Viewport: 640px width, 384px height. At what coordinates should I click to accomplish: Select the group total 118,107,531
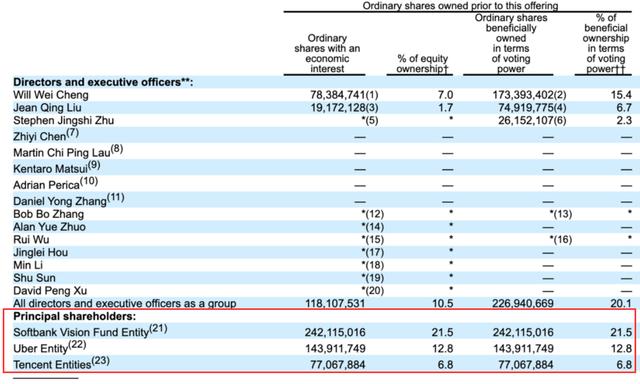pos(335,304)
